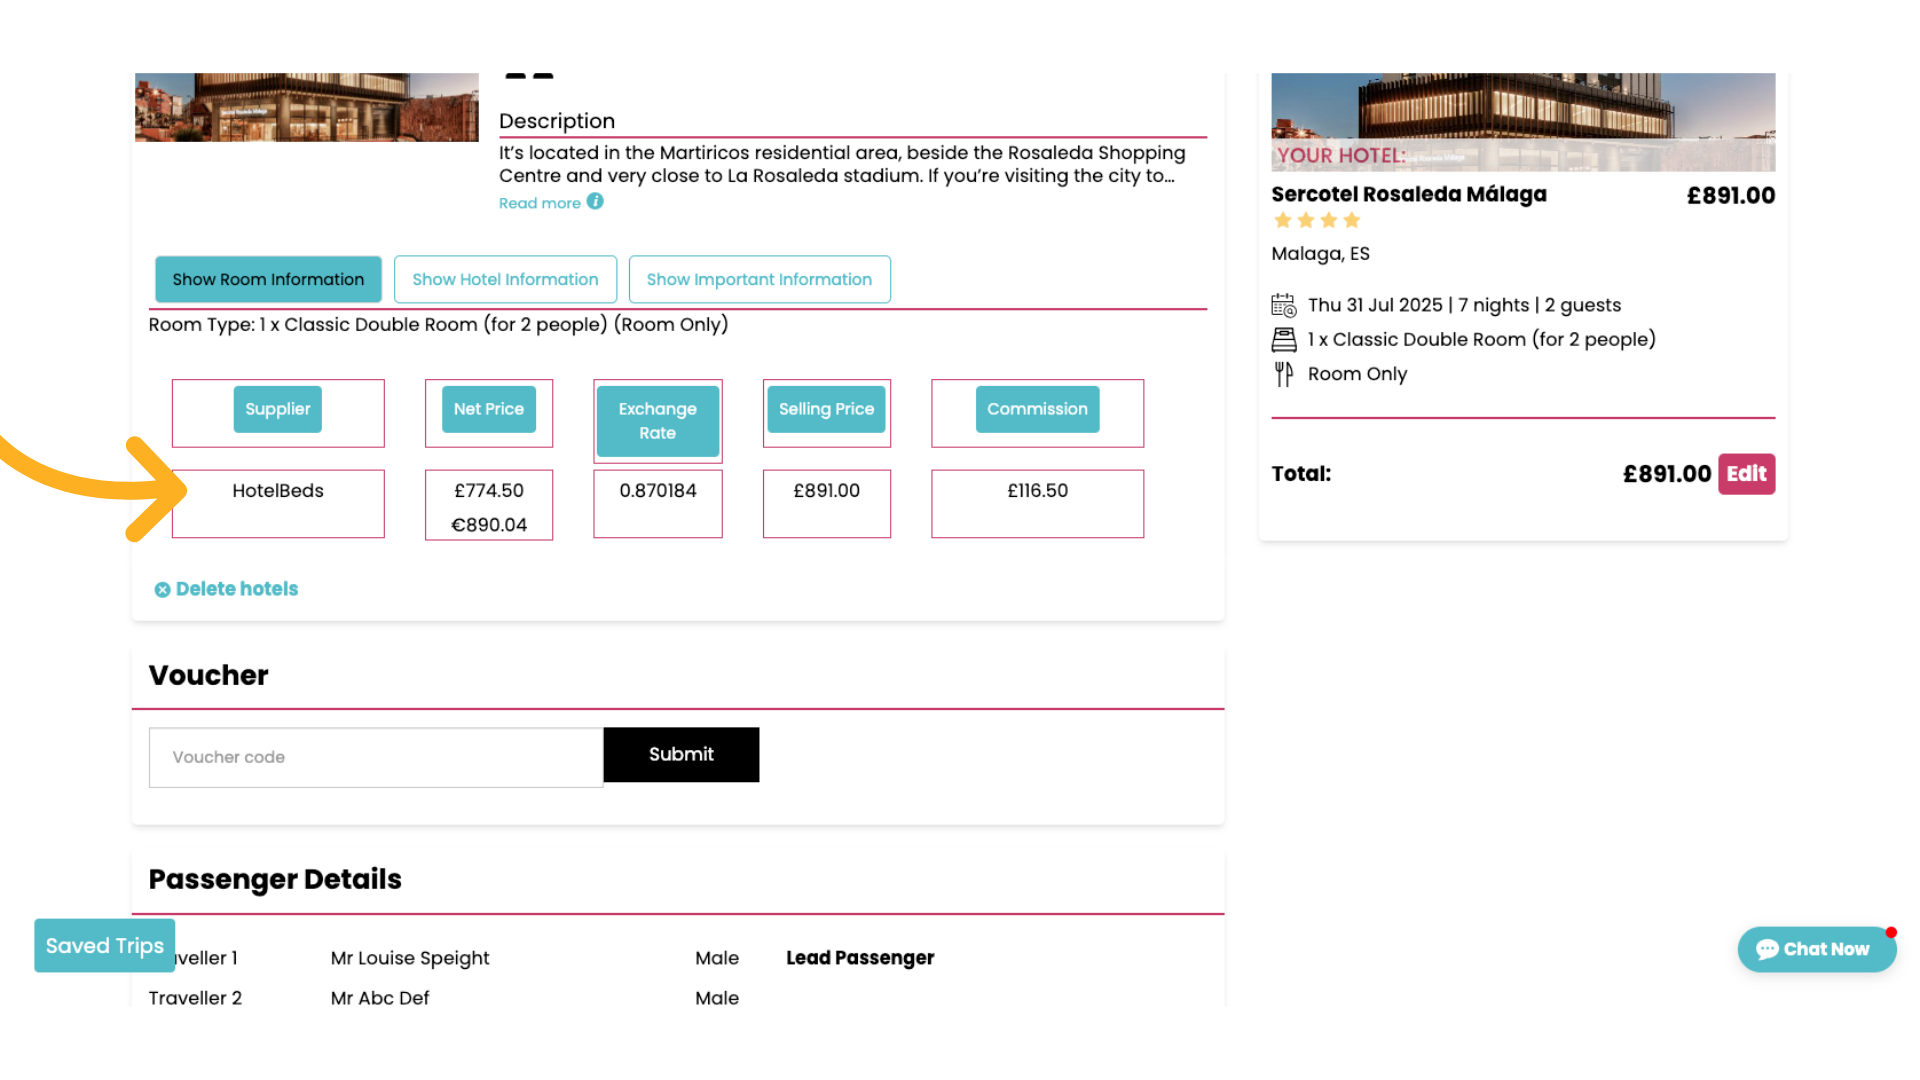This screenshot has width=1920, height=1080.
Task: Switch to the Show Hotel Information tab
Action: point(505,279)
